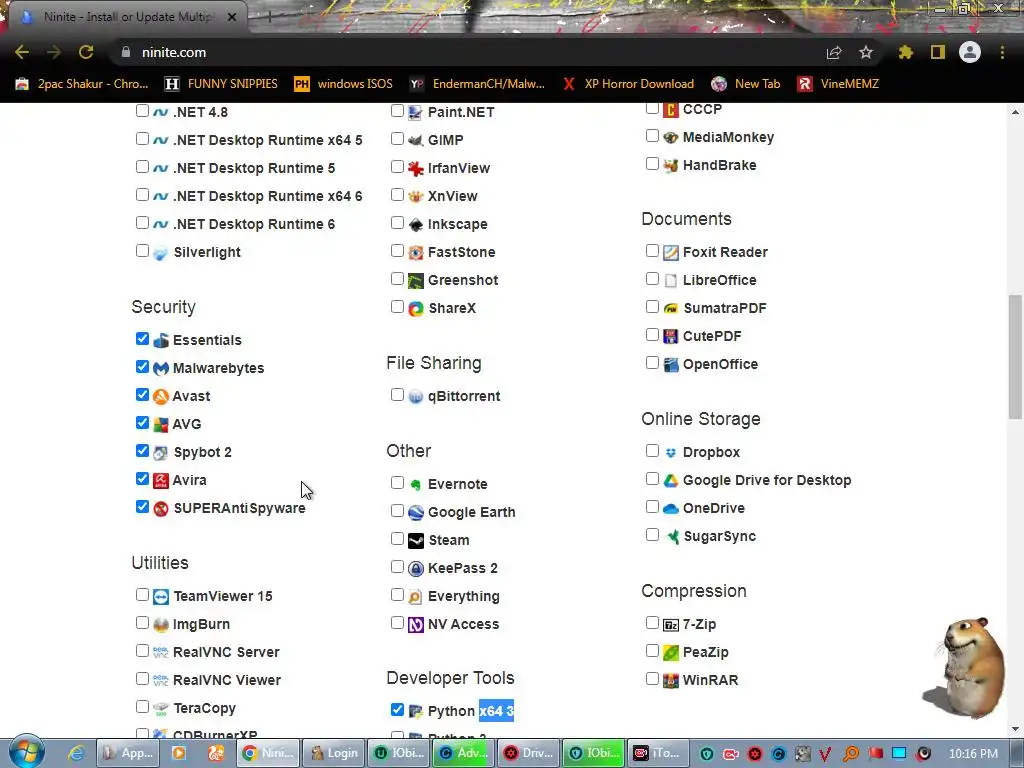Check the Paint.NET checkbox
The width and height of the screenshot is (1024, 768).
click(x=397, y=110)
